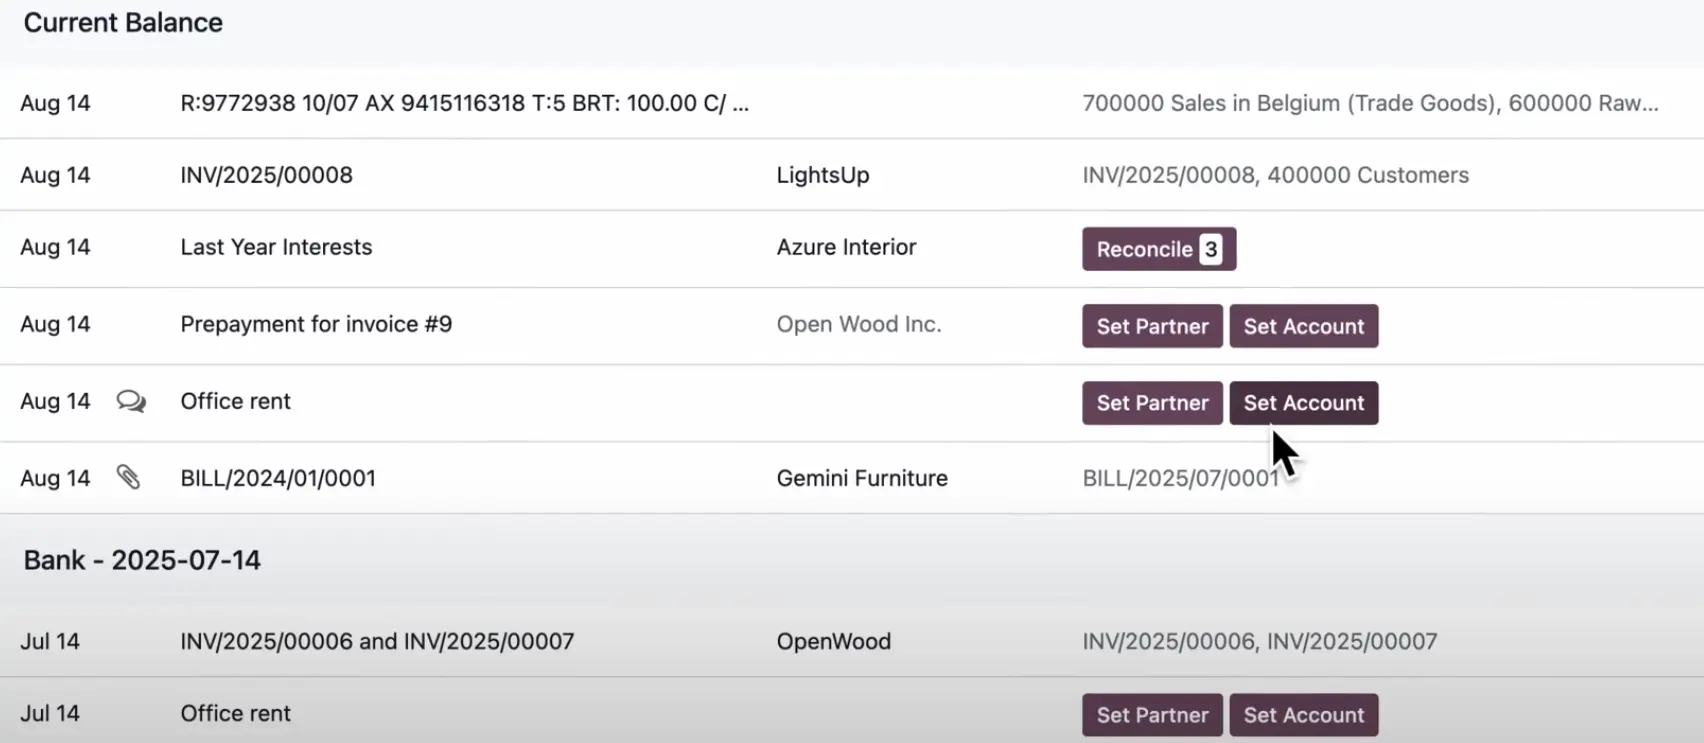The width and height of the screenshot is (1704, 743).
Task: Click the Bank - 2025-07-14 statement header
Action: (142, 559)
